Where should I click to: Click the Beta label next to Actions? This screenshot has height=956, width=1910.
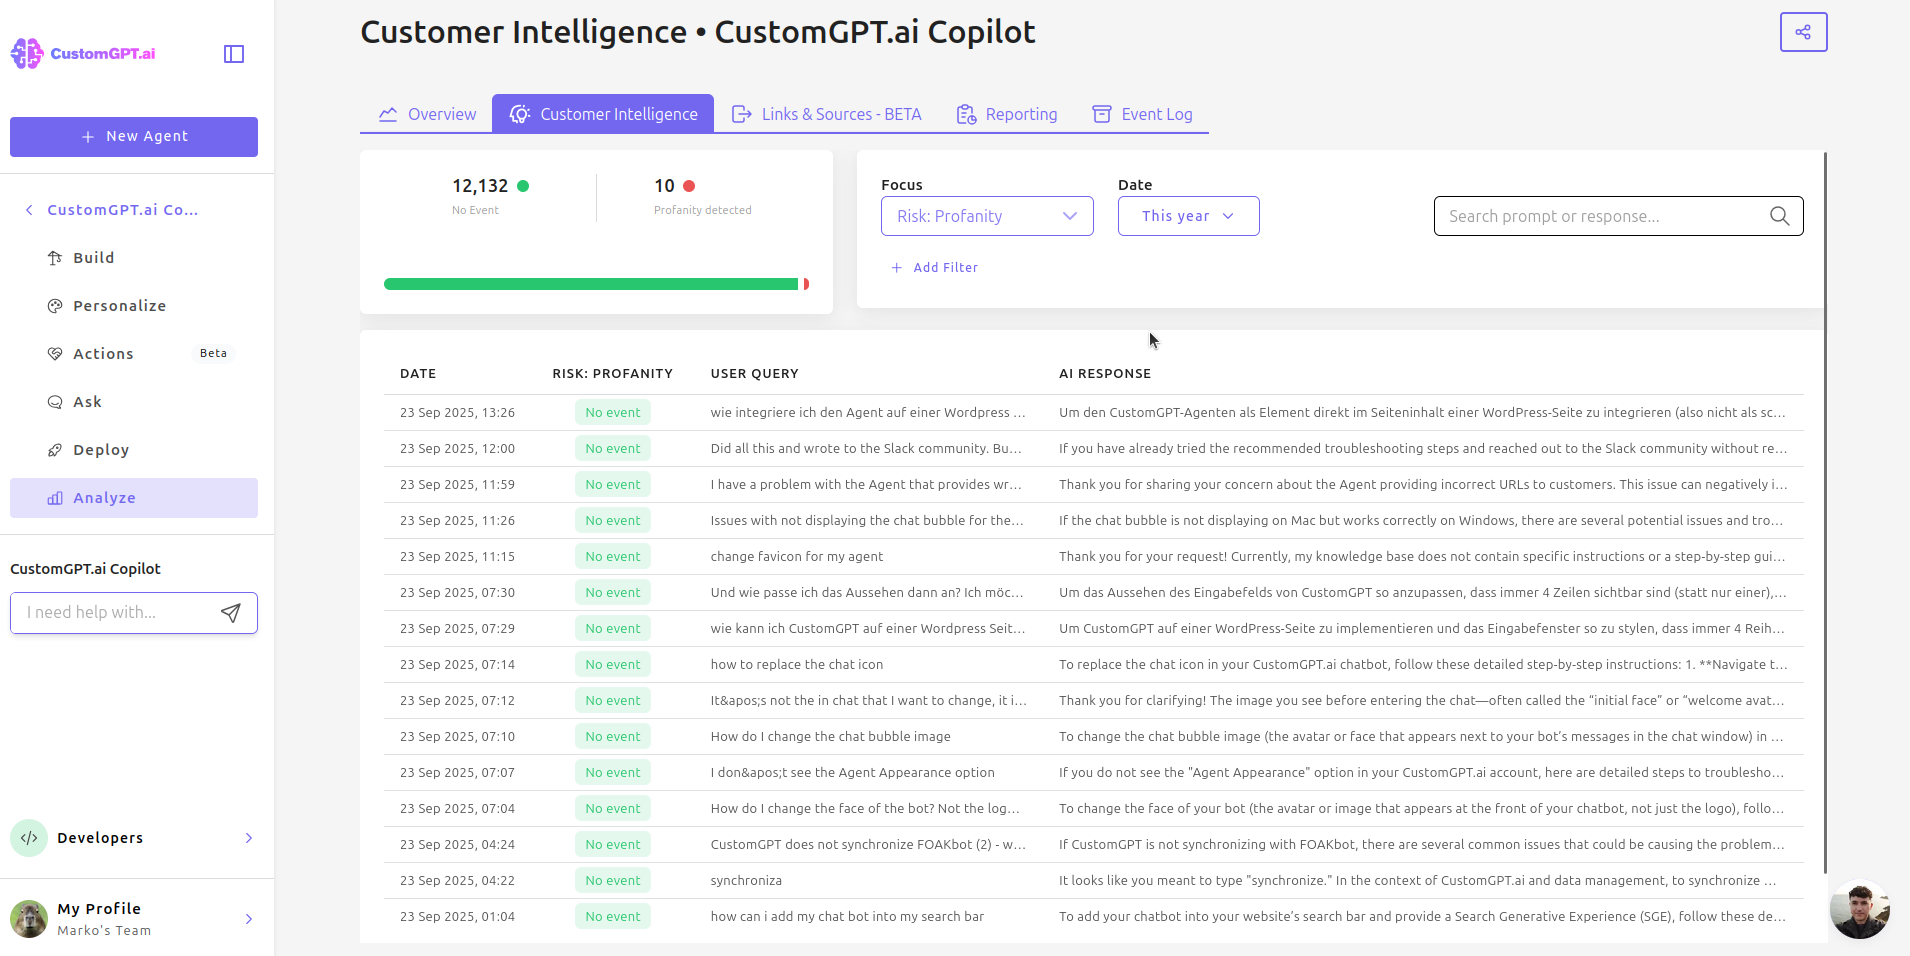tap(213, 354)
